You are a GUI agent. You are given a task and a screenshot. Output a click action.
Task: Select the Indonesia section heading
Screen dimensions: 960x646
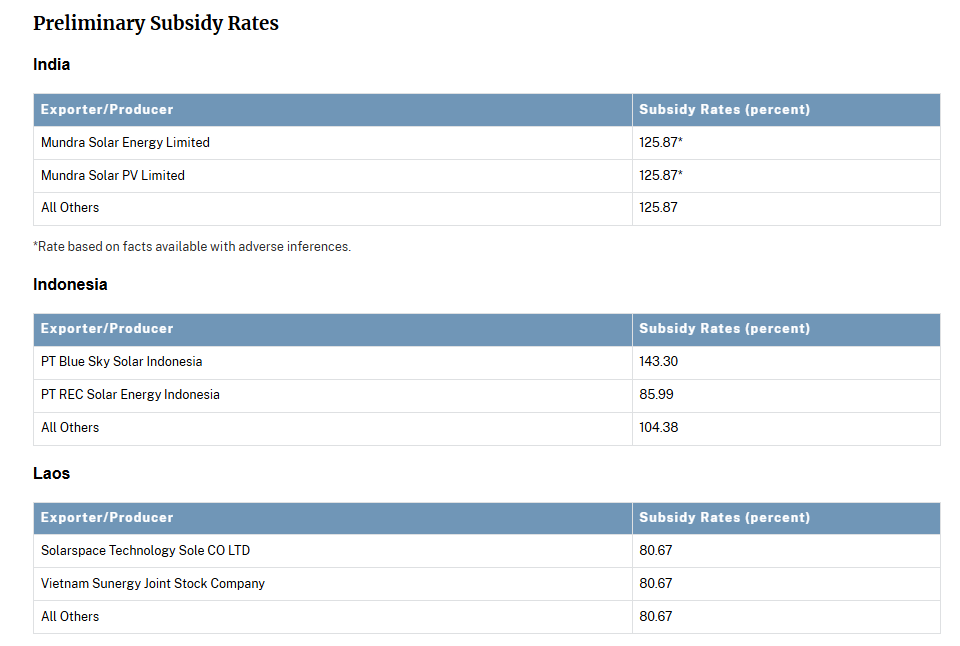[70, 285]
